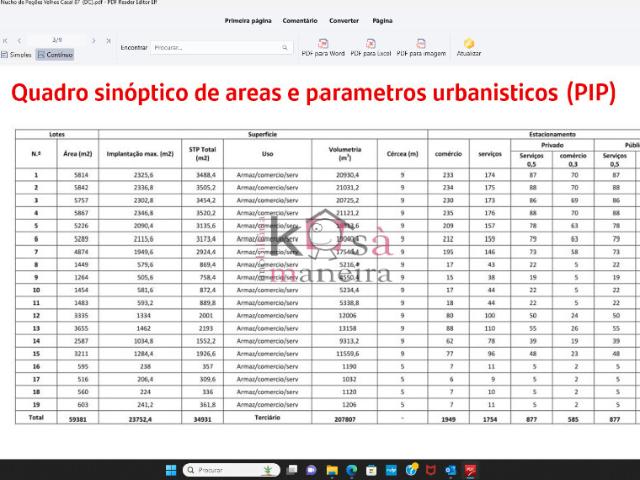Image resolution: width=640 pixels, height=480 pixels.
Task: Jump to the last page arrow
Action: pos(108,41)
